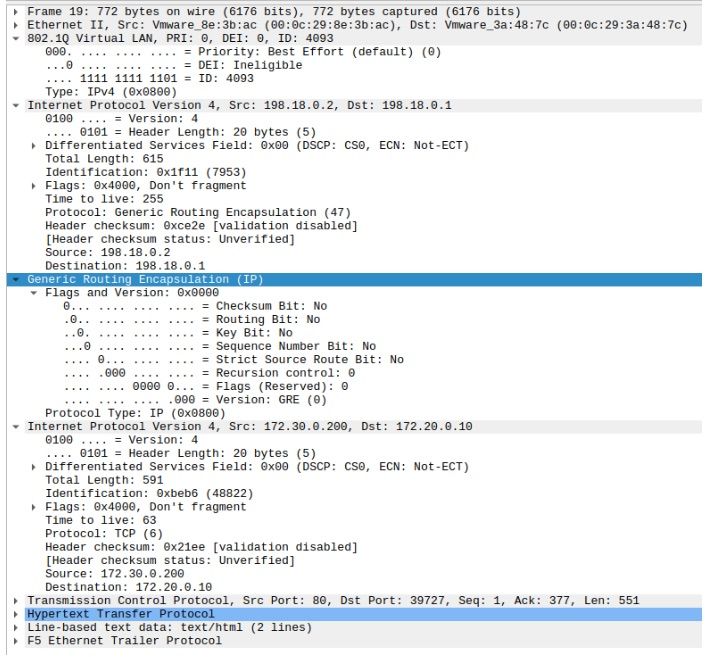Select Generic Routing Encapsulation (IP) row
Screen dimensions: 716x657
coord(354,279)
